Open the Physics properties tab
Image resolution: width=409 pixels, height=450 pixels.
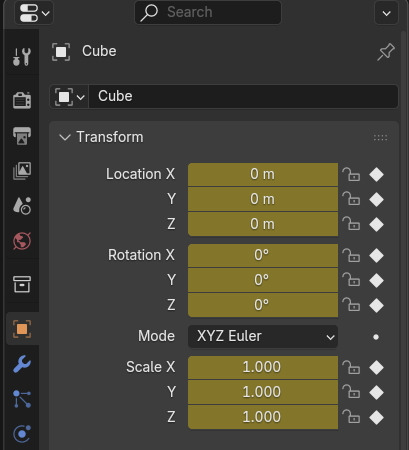pyautogui.click(x=22, y=434)
